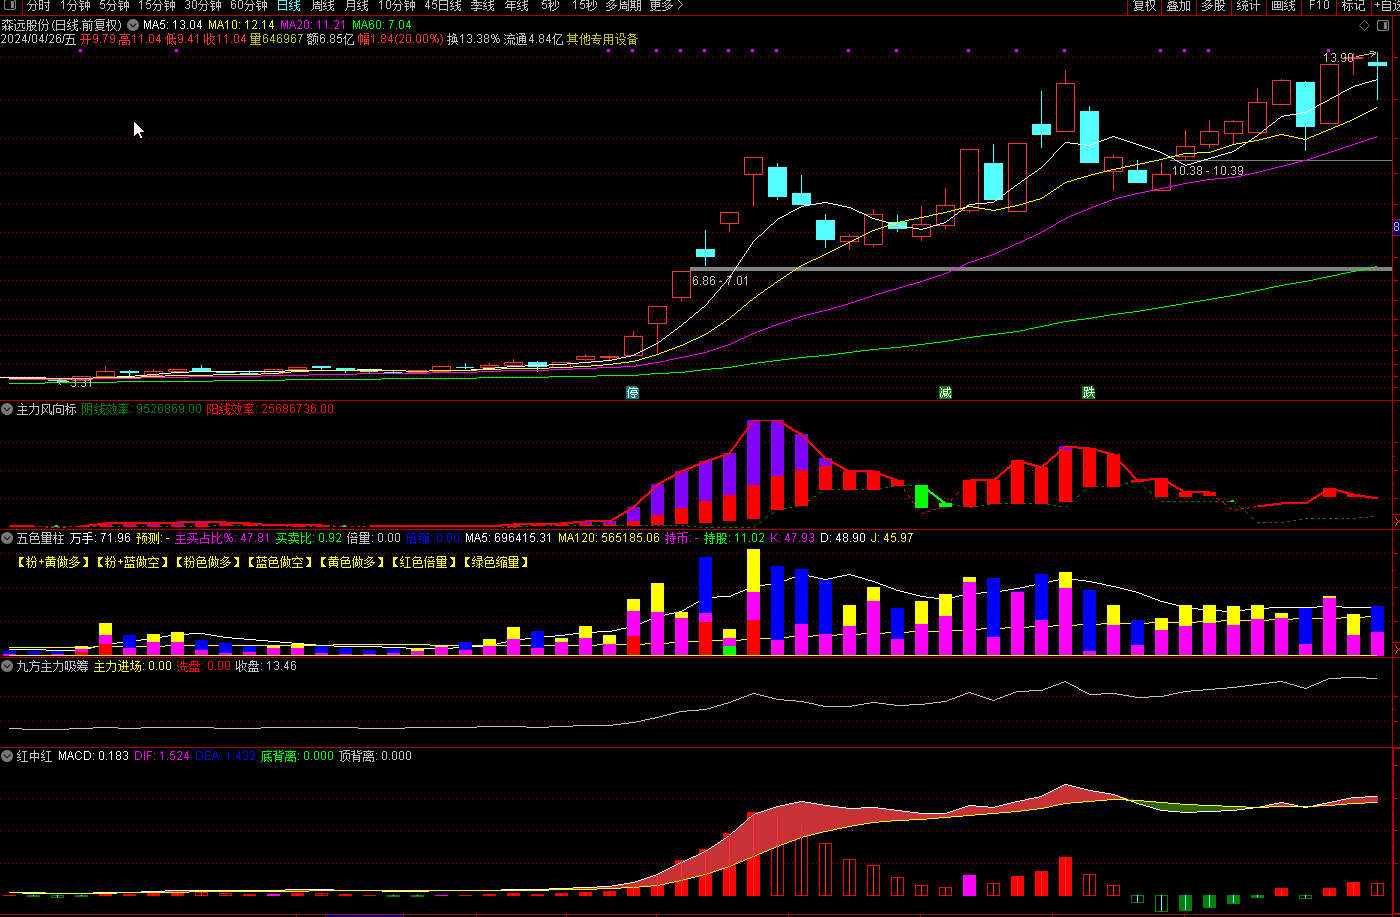Click the 【红色倍量】 legend label

(422, 563)
